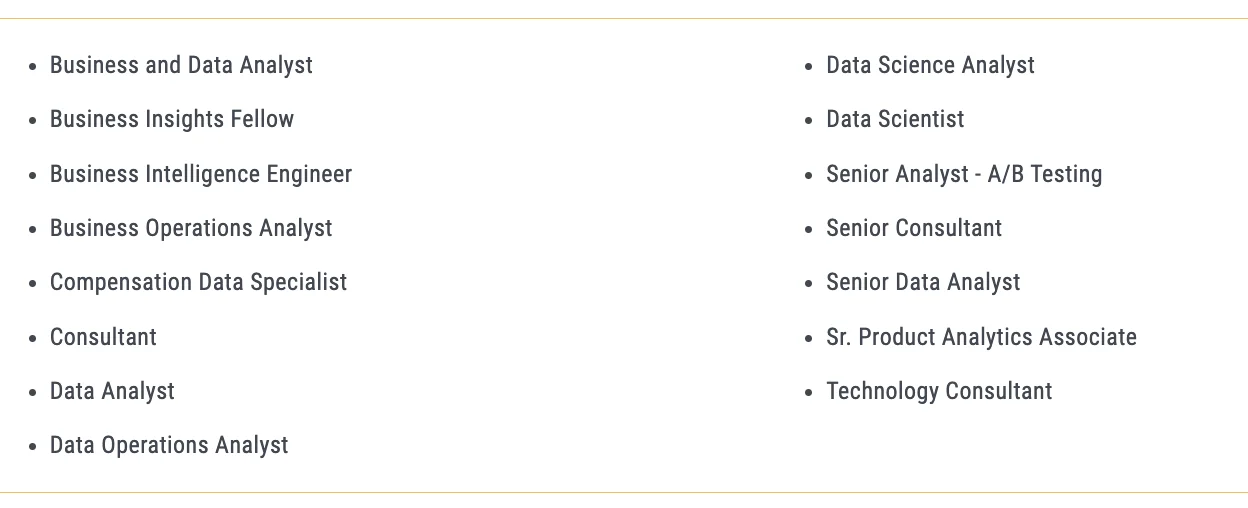The image size is (1248, 508).
Task: Click the bullet beside Data Operations Analyst
Action: point(33,447)
